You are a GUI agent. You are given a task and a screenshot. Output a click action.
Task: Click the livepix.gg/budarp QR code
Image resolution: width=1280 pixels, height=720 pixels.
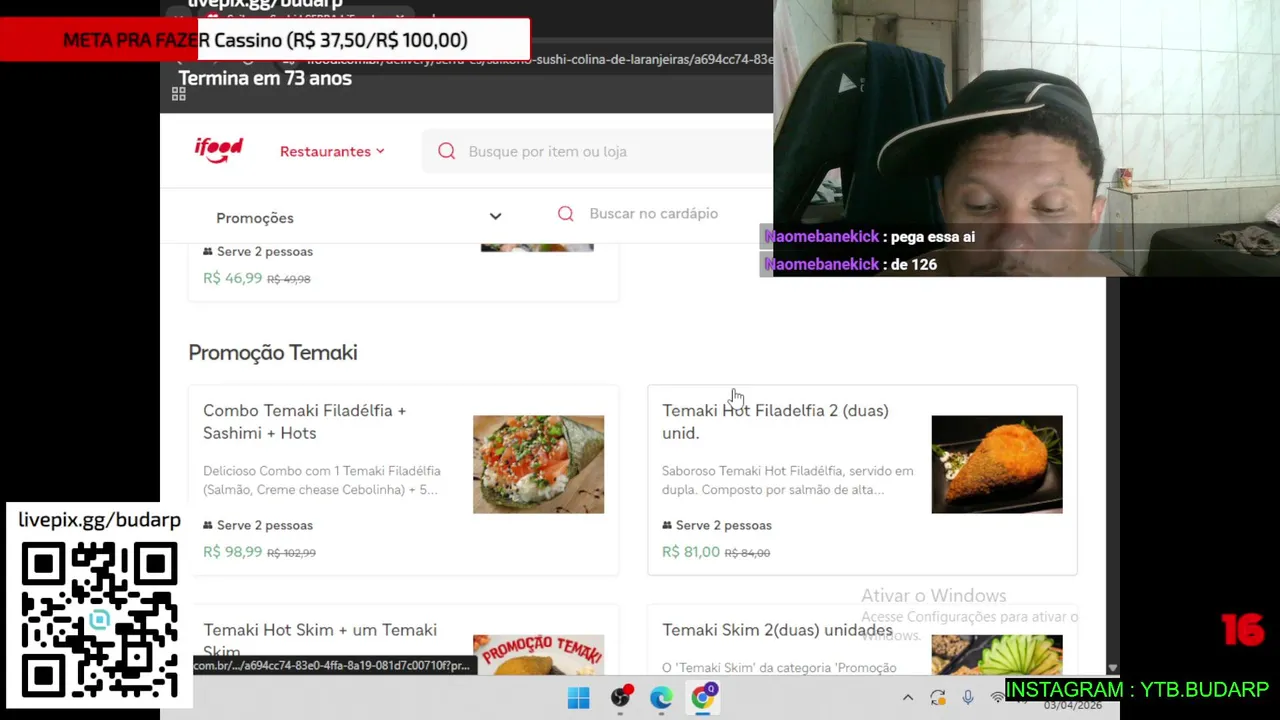click(x=99, y=620)
